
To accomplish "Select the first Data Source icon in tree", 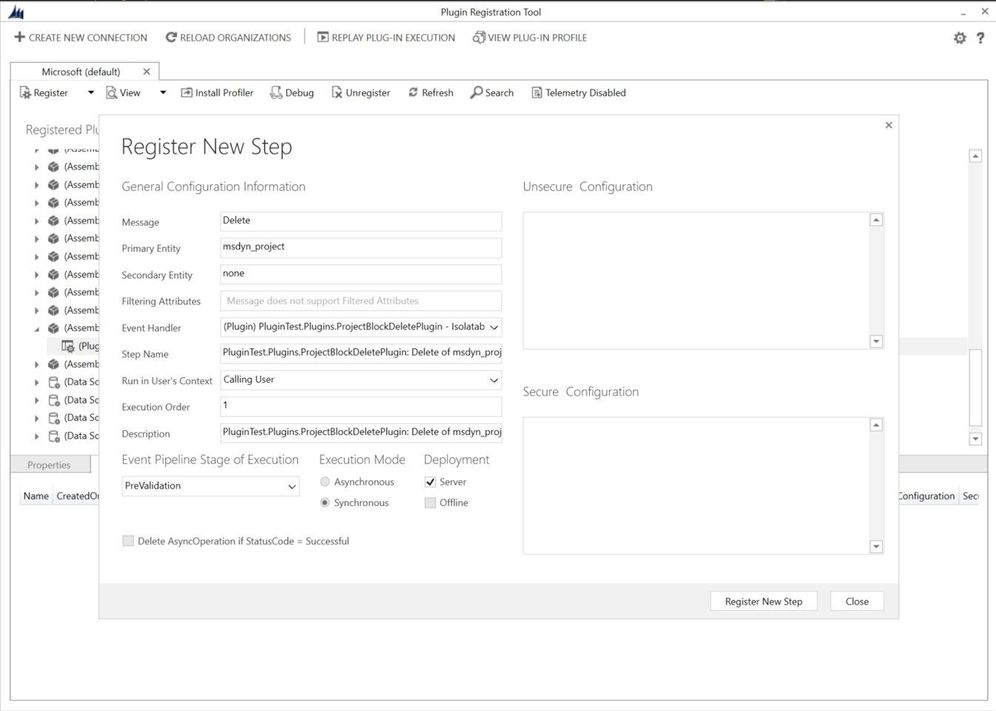I will (x=54, y=382).
